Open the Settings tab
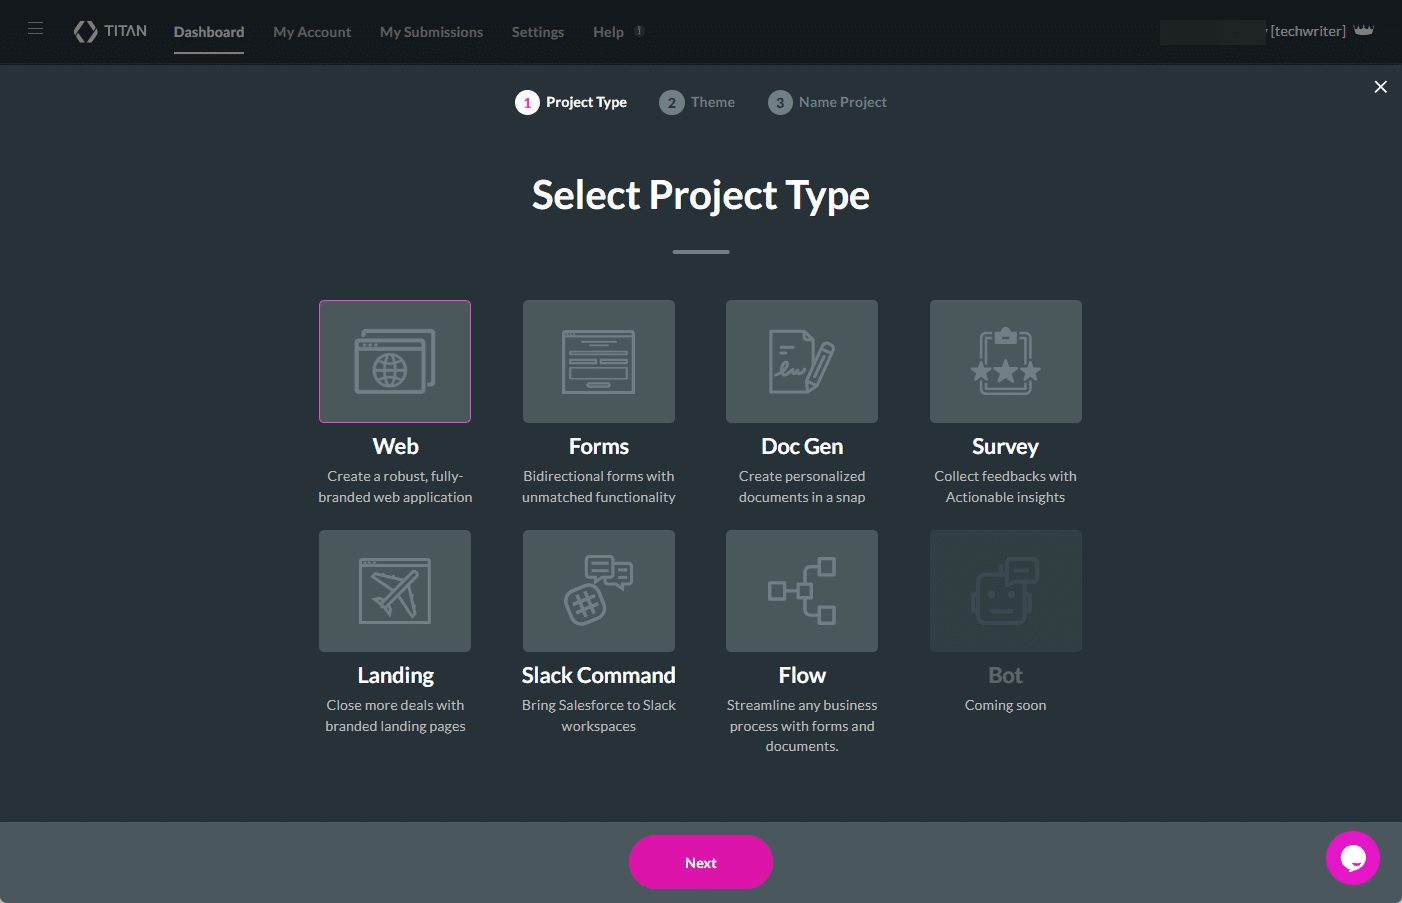This screenshot has height=903, width=1402. click(x=538, y=32)
